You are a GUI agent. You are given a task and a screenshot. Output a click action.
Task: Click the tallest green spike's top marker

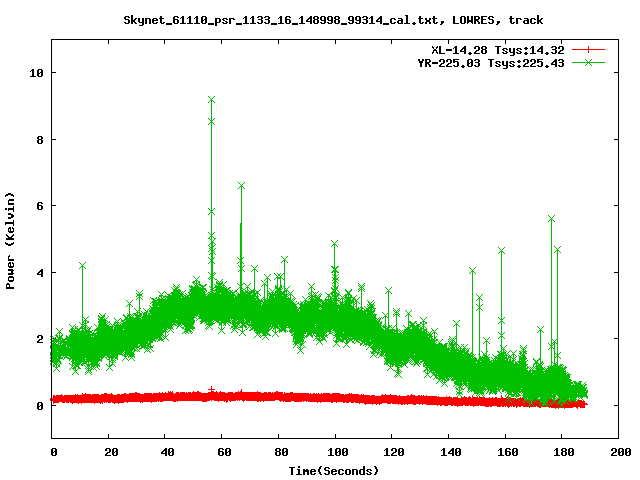coord(211,100)
